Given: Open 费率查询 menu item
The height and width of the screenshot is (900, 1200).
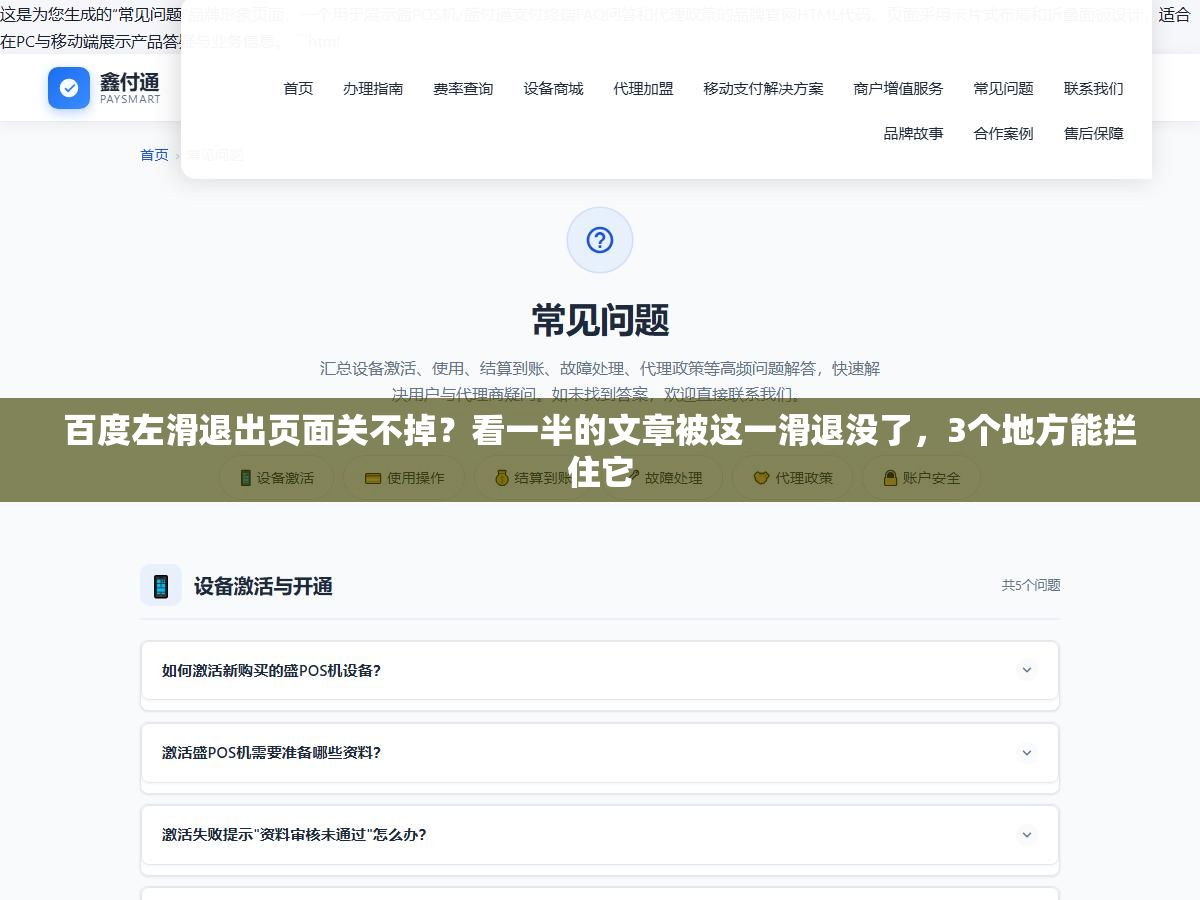Looking at the screenshot, I should pyautogui.click(x=463, y=88).
